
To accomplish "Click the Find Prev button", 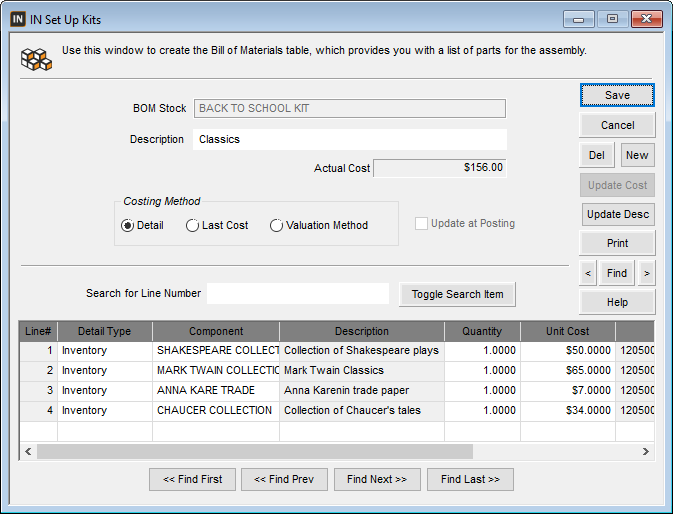I will pos(284,479).
